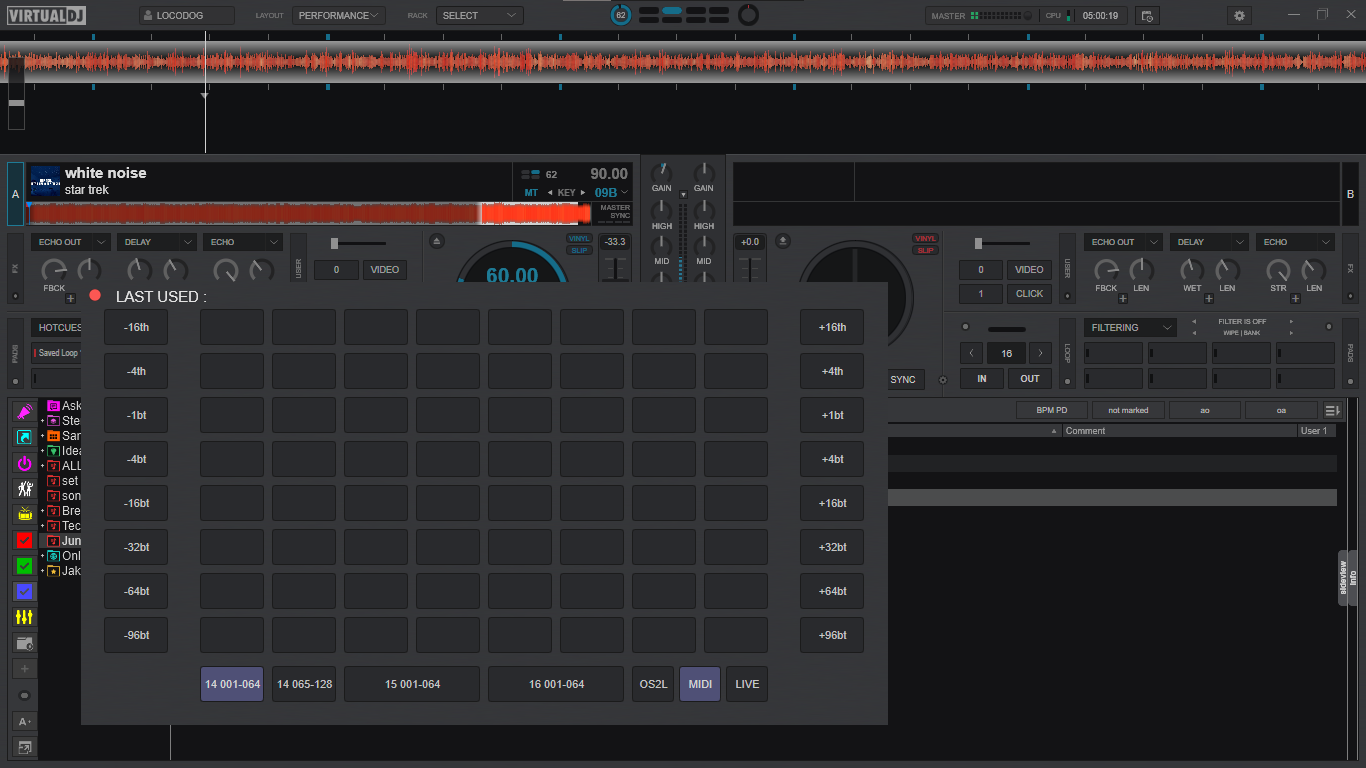This screenshot has height=768, width=1366.
Task: Click the eject icon on deck B
Action: [x=783, y=241]
